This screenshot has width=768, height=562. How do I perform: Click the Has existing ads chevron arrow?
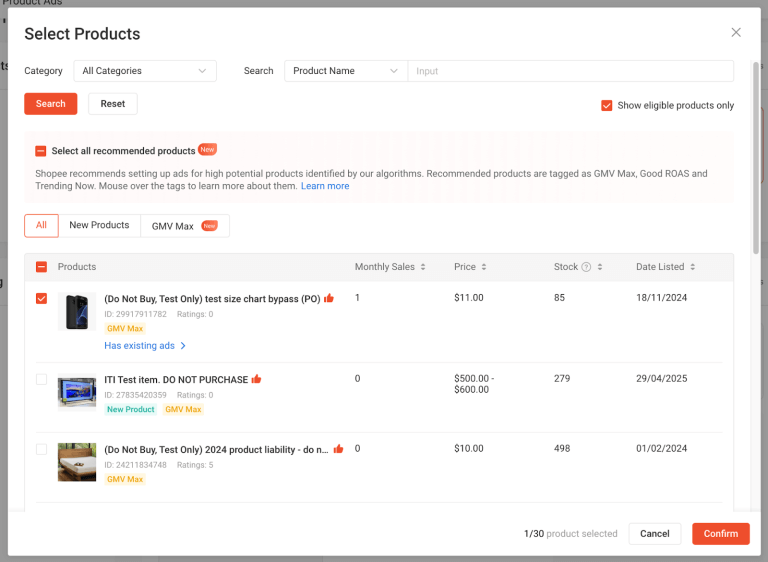[x=183, y=346]
